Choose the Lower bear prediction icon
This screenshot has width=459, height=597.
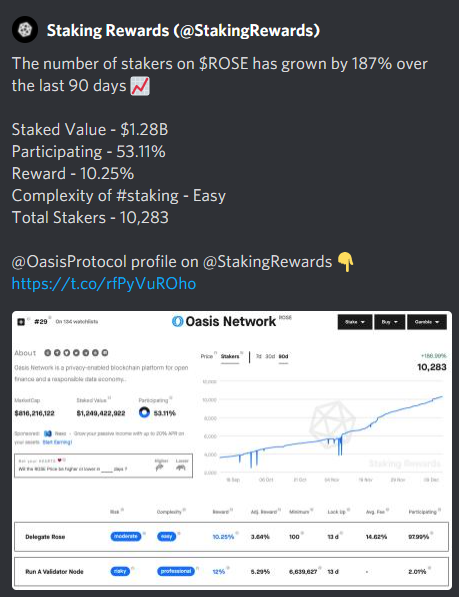(182, 465)
